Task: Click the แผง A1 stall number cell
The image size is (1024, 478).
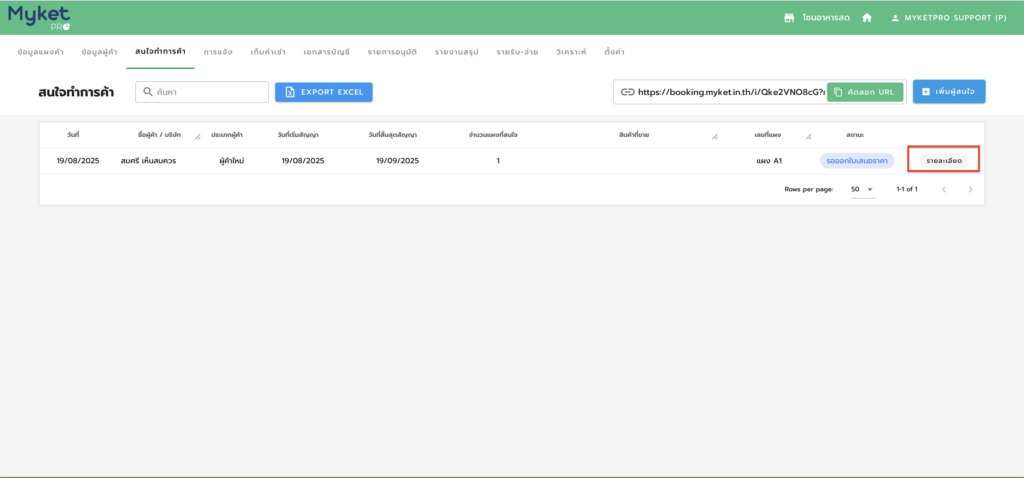Action: 769,161
